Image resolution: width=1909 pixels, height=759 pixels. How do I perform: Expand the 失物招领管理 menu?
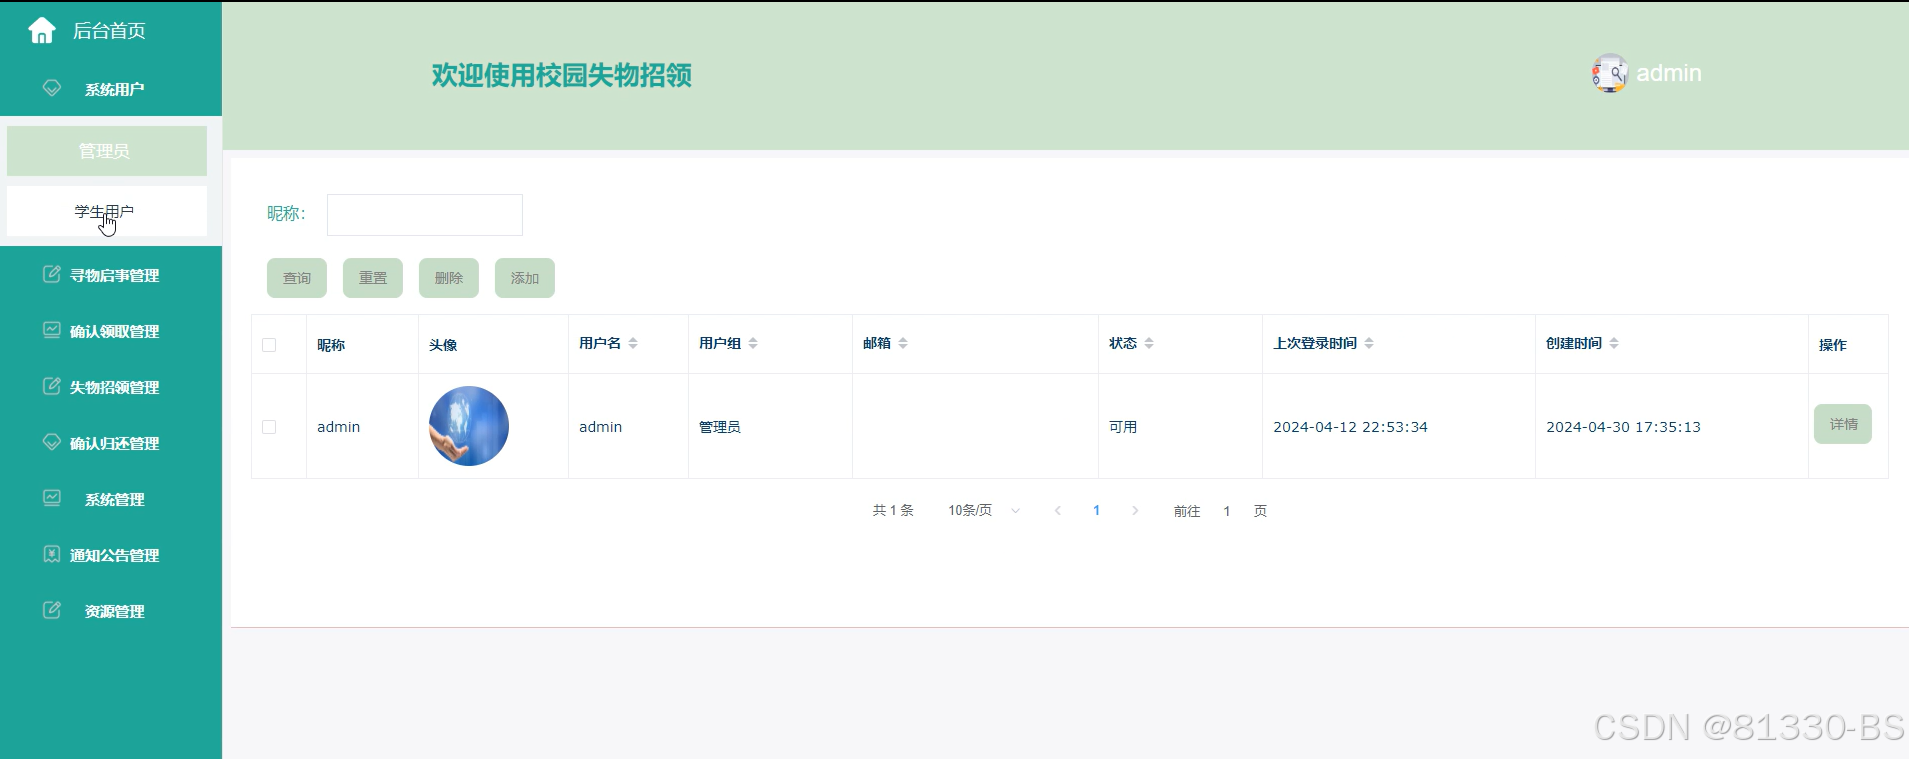(111, 387)
